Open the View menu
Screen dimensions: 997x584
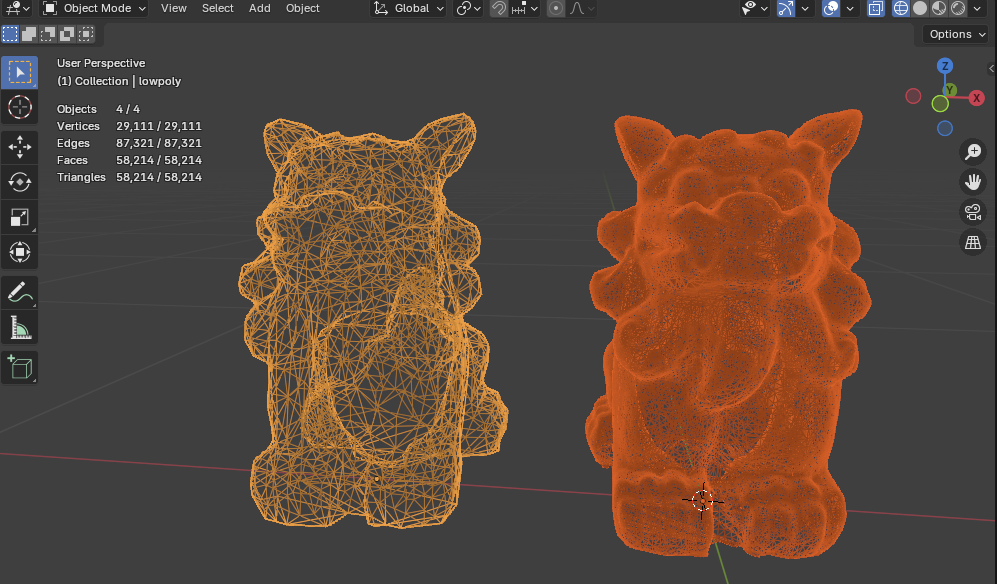174,8
